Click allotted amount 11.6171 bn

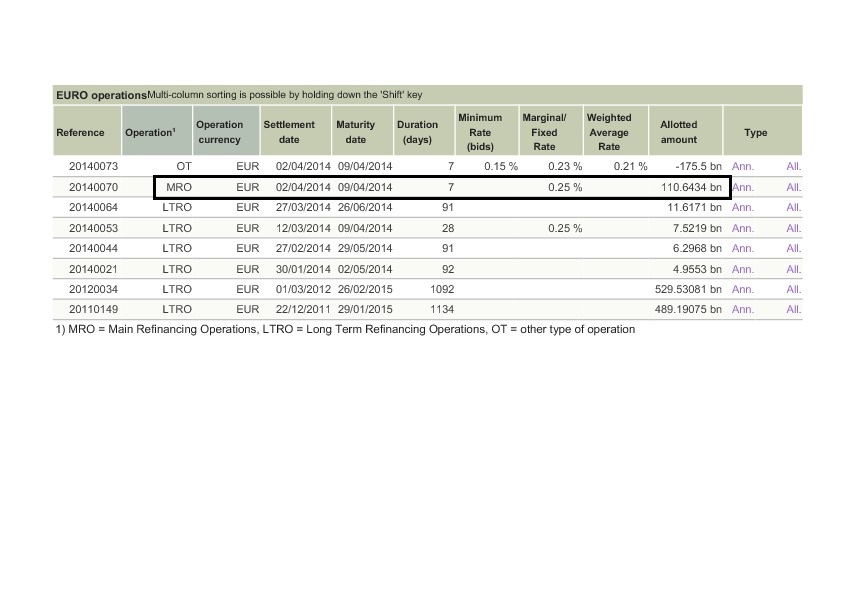pos(694,207)
